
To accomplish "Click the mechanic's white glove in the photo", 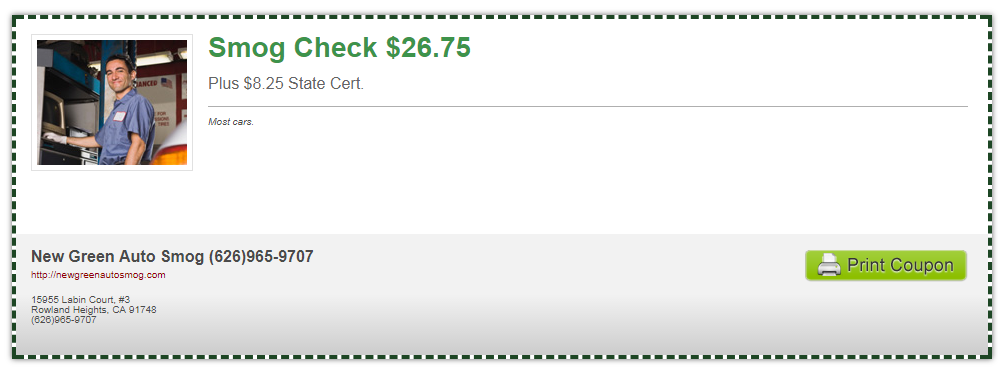I will [x=54, y=137].
